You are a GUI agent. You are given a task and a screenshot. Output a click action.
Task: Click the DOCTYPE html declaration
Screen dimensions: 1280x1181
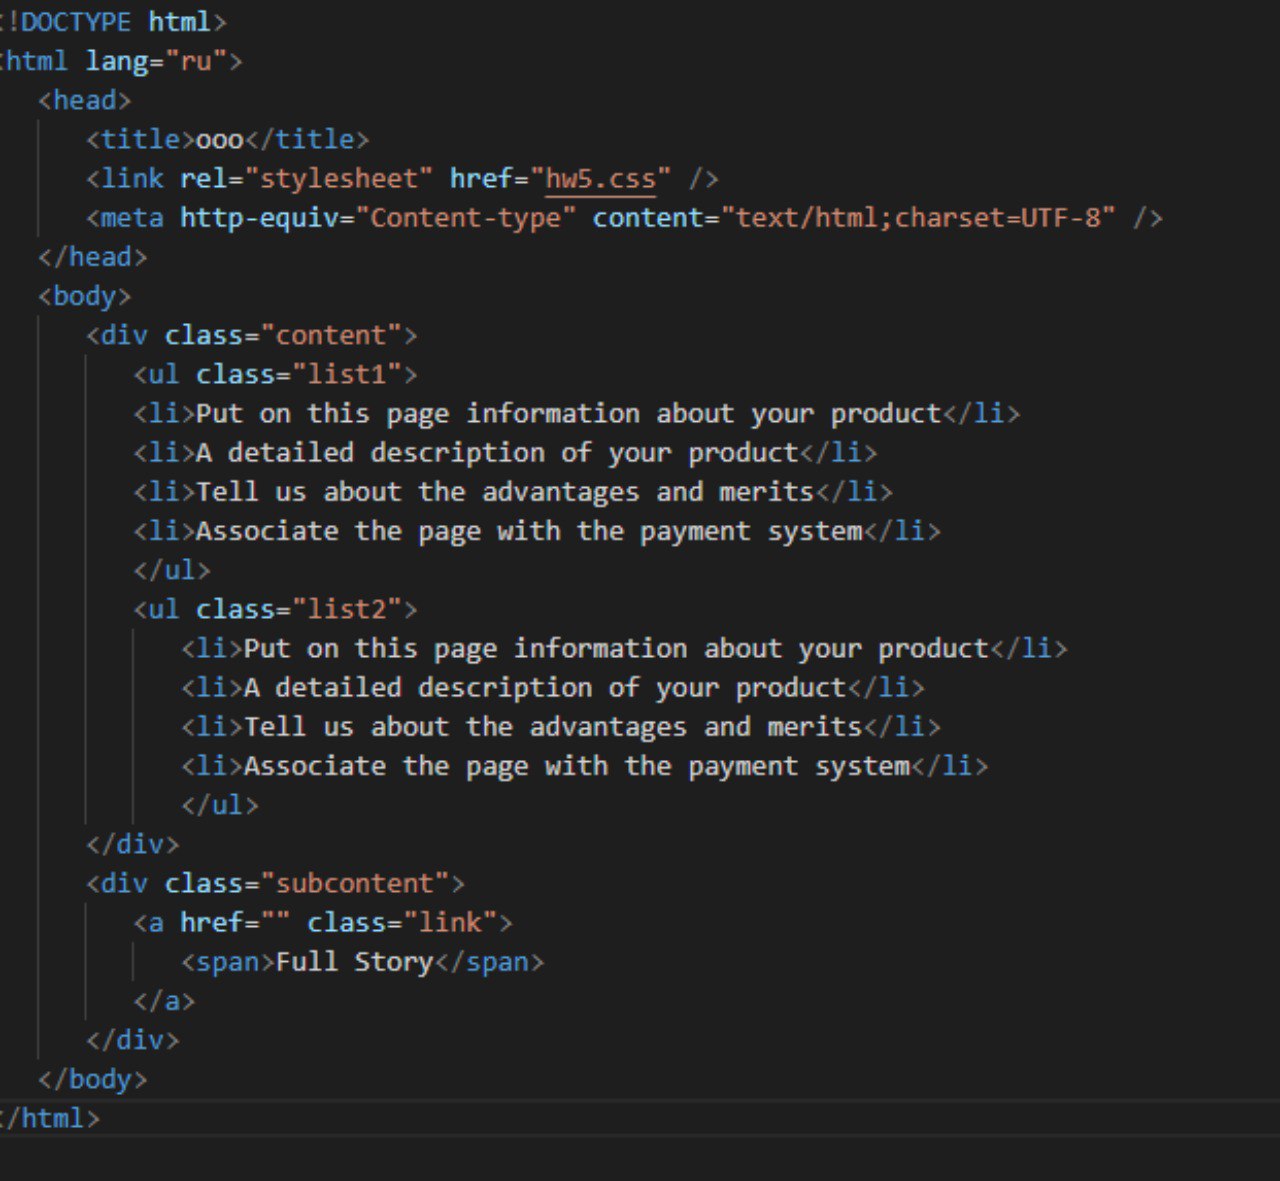(x=113, y=21)
